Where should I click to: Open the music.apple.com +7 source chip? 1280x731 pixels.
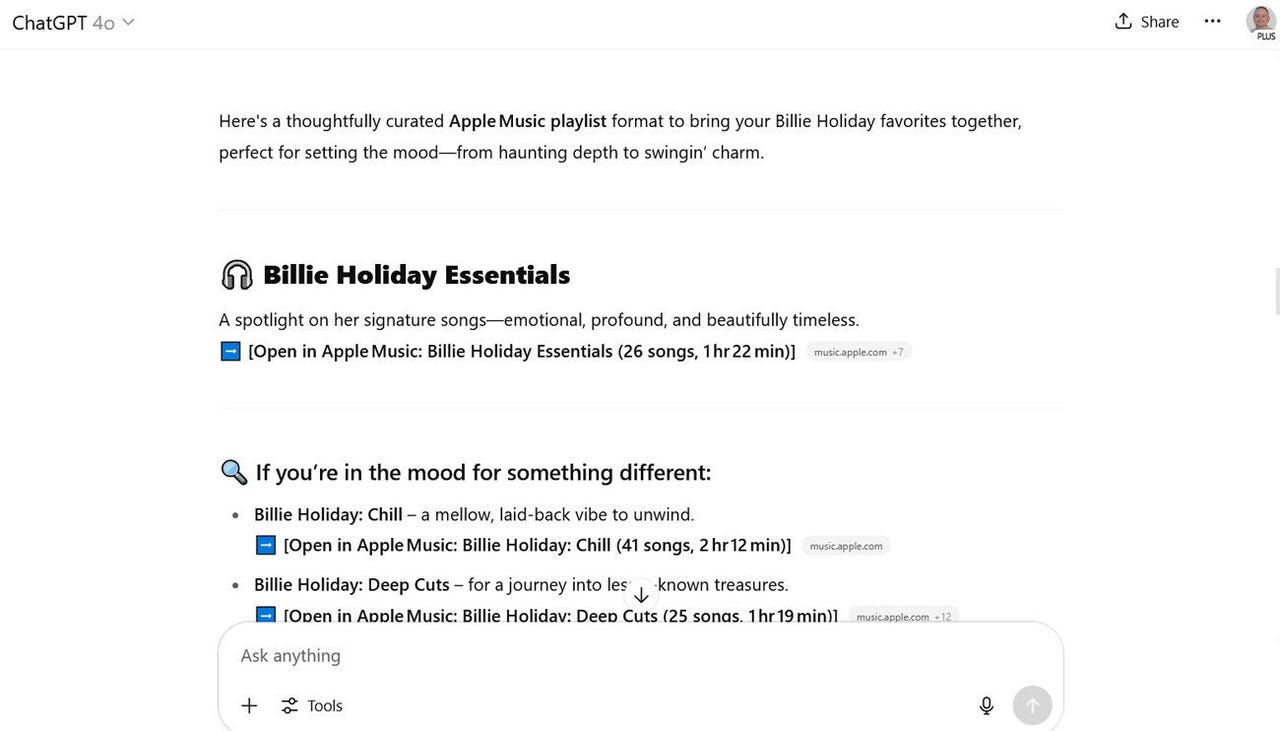click(x=859, y=352)
